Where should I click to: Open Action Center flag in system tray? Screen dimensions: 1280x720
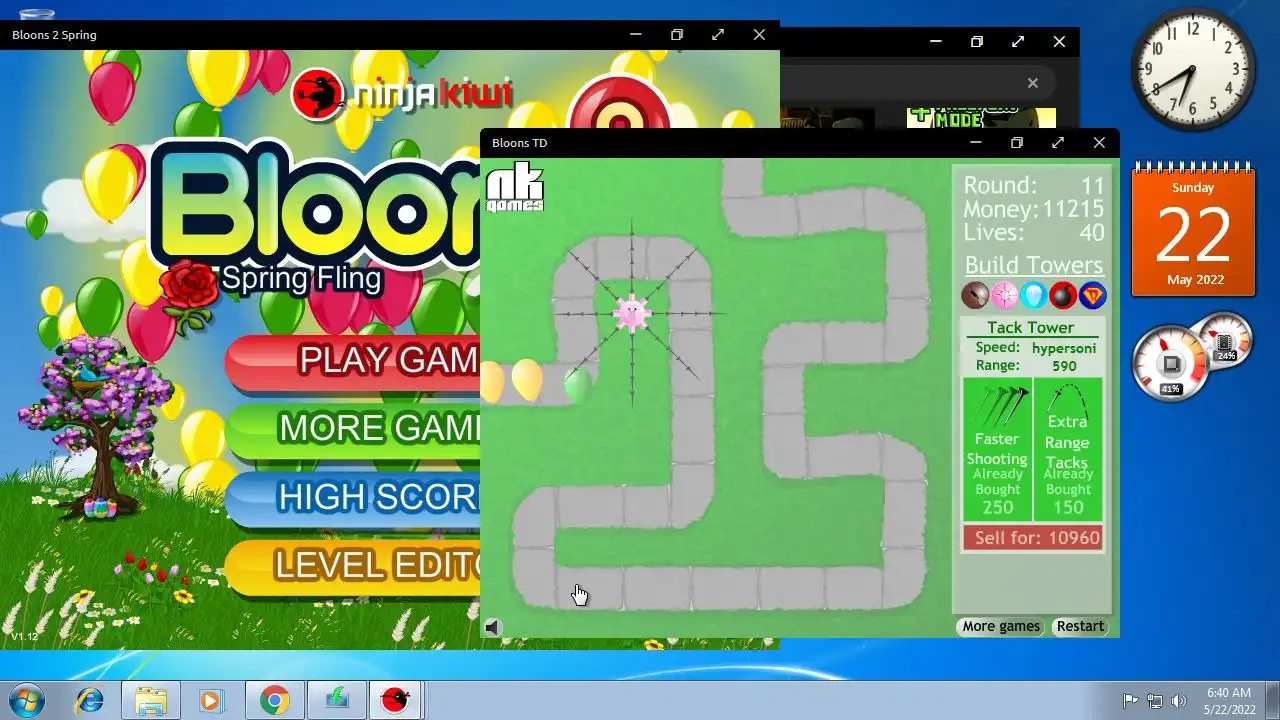(1130, 701)
